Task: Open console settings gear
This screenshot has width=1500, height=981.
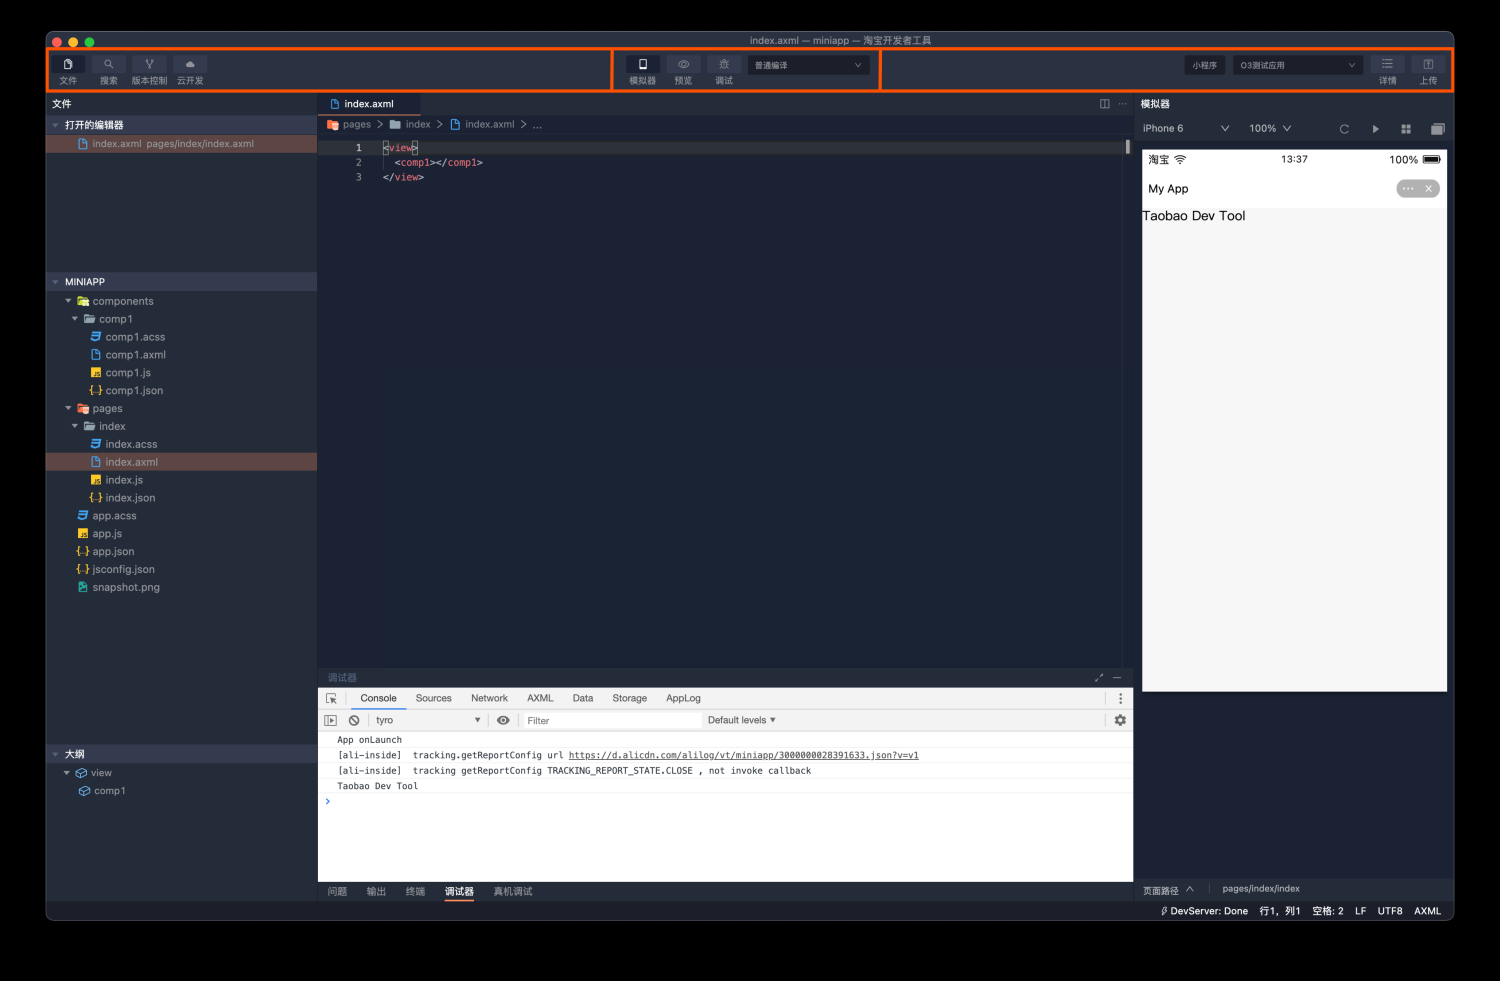Action: pyautogui.click(x=1120, y=720)
